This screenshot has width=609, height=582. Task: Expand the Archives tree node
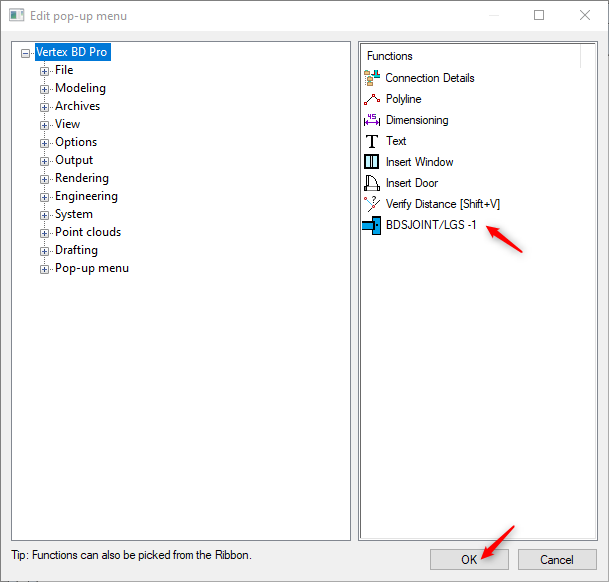(44, 107)
